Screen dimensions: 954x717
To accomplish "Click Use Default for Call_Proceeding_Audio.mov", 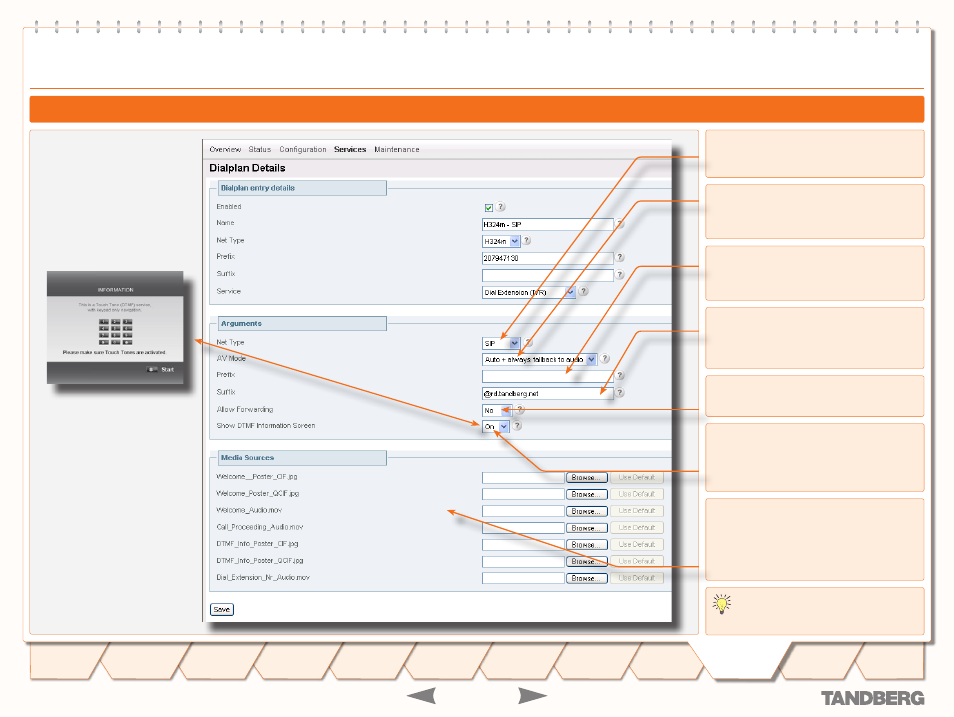I will pos(637,528).
